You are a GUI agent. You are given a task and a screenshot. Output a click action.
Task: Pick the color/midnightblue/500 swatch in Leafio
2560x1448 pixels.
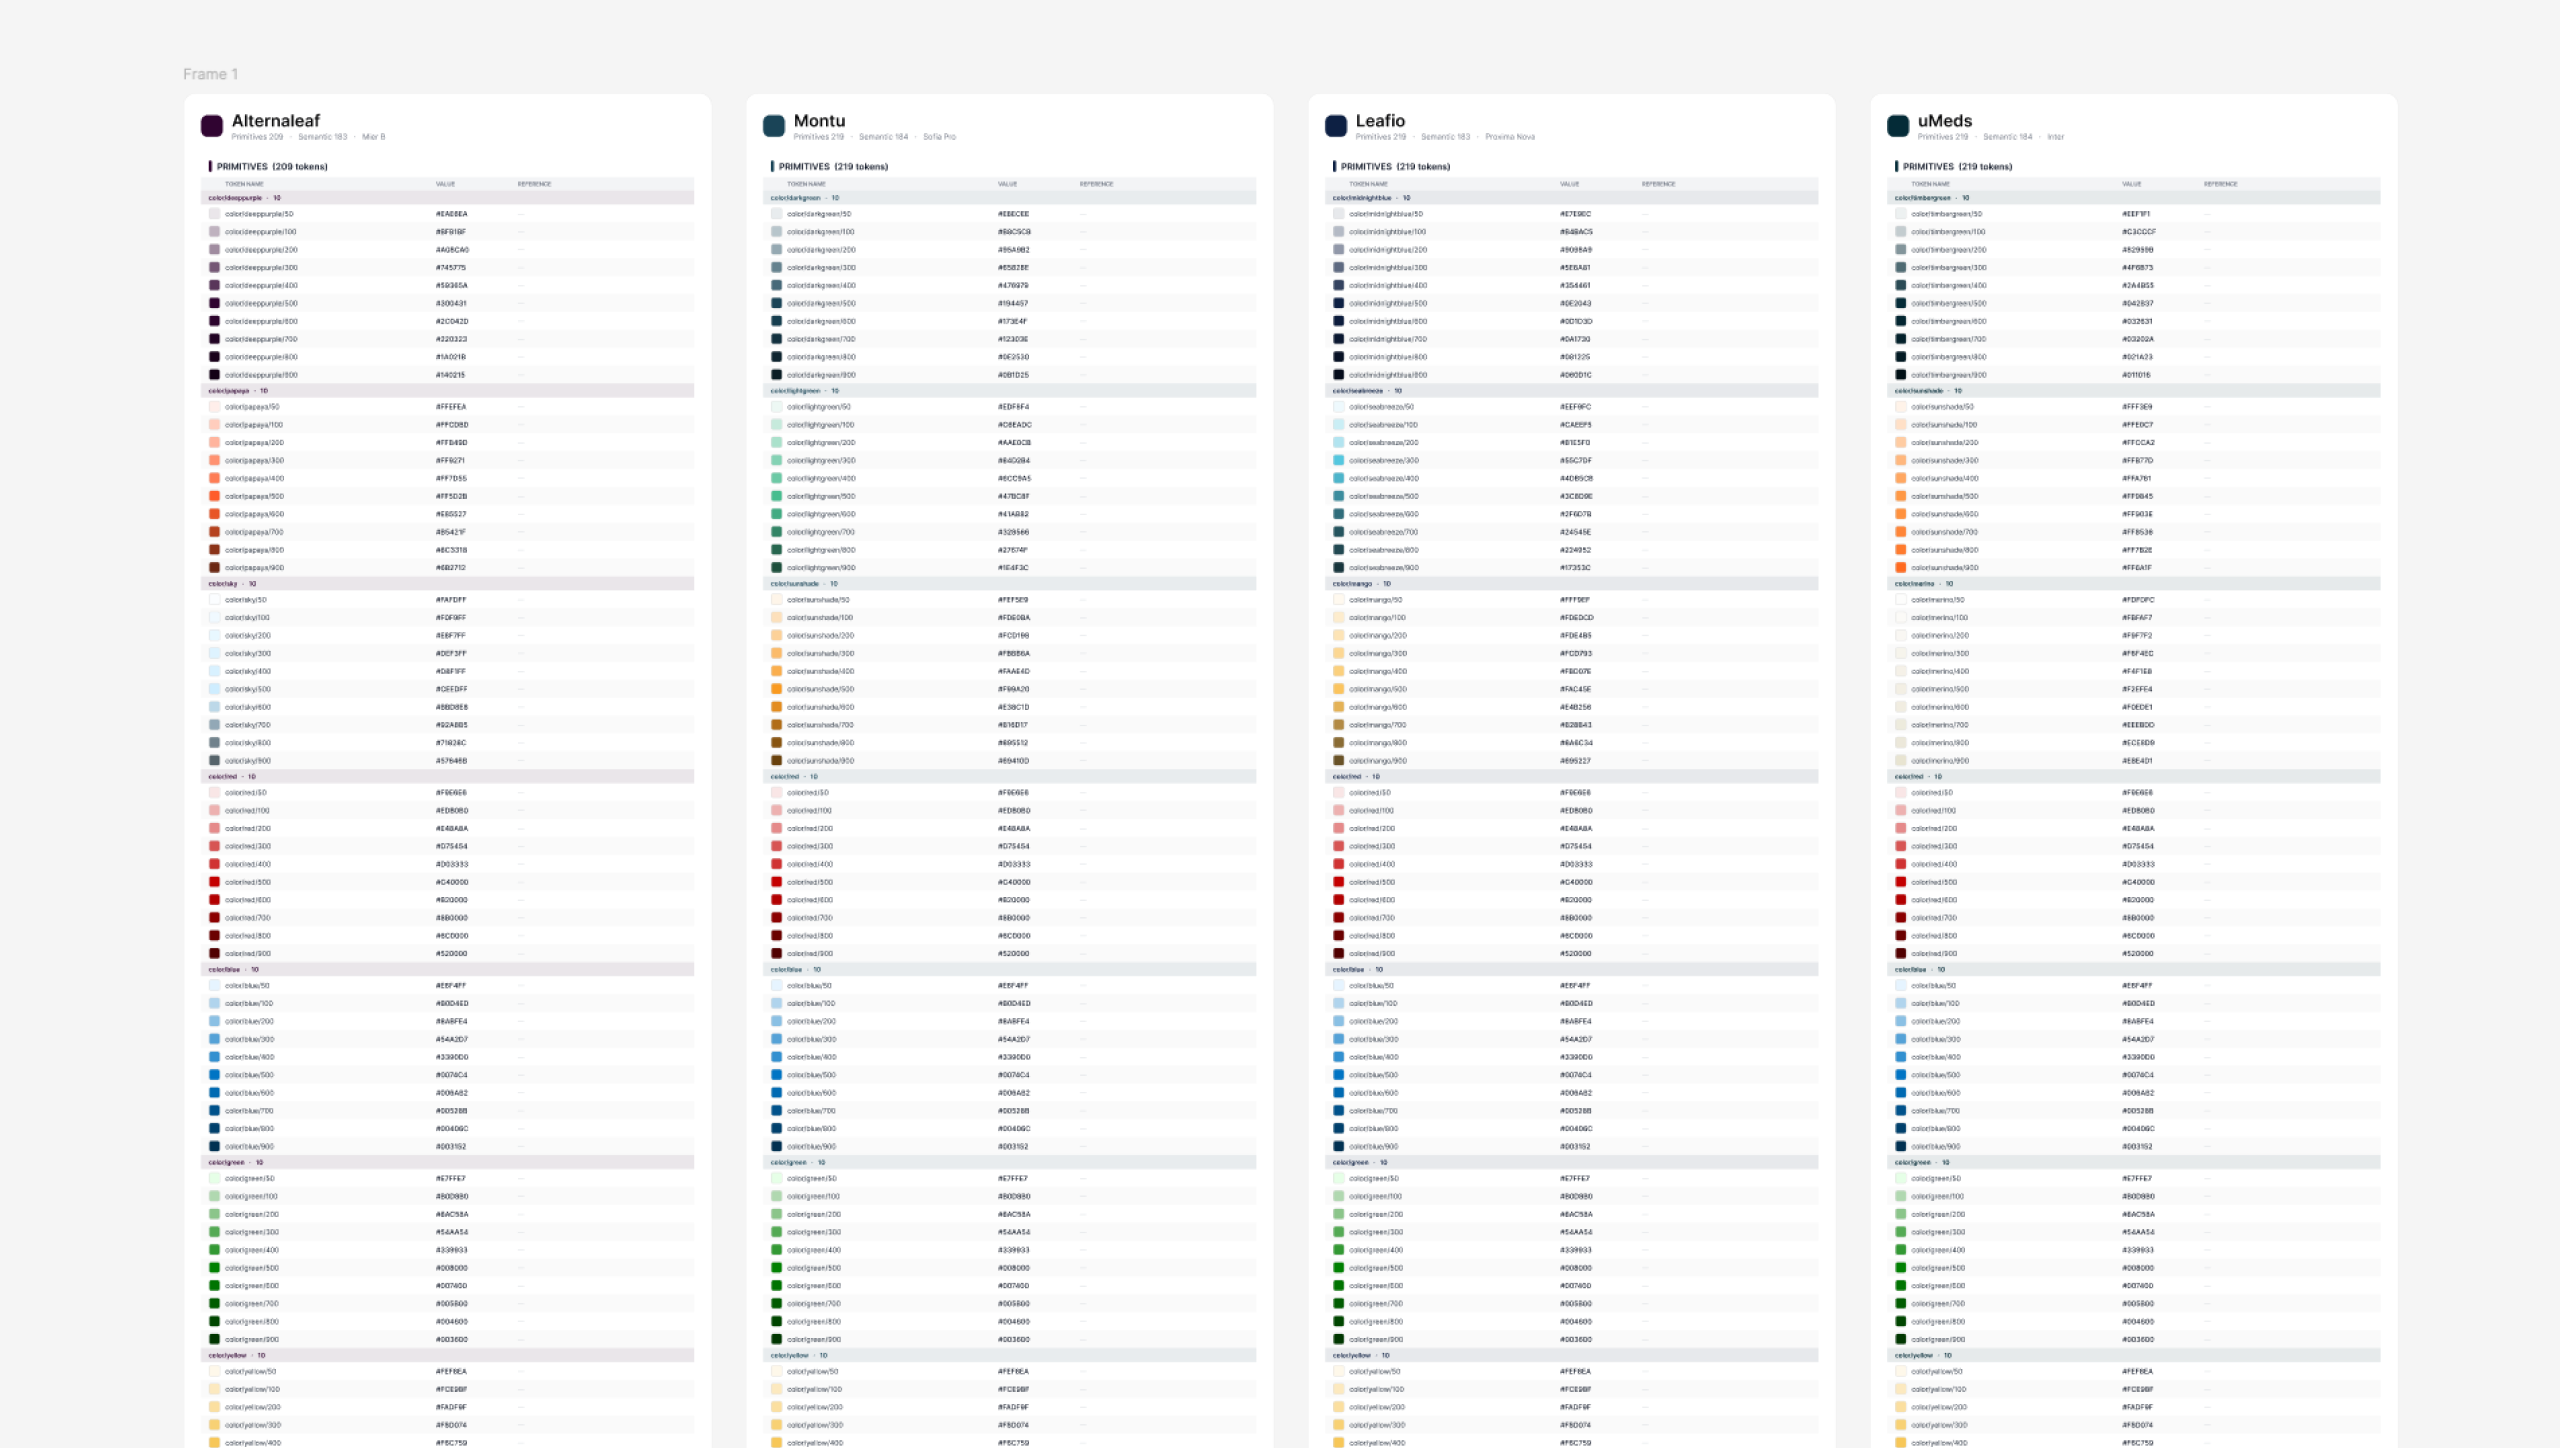click(1338, 303)
